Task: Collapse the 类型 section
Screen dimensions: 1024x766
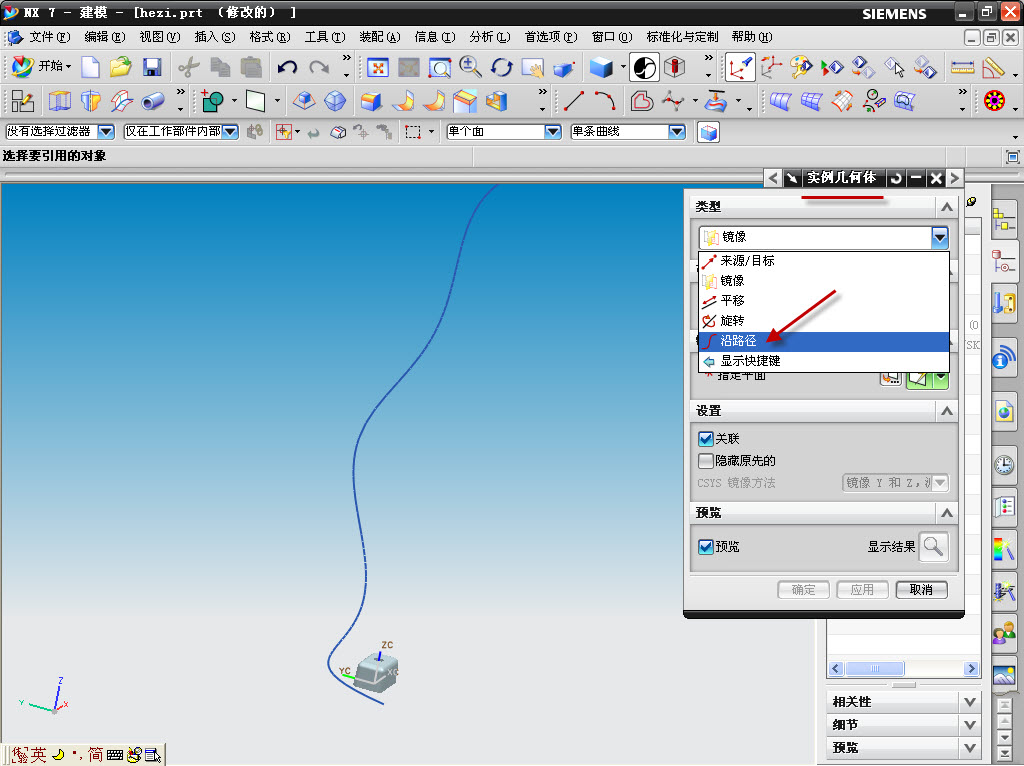Action: click(x=946, y=207)
